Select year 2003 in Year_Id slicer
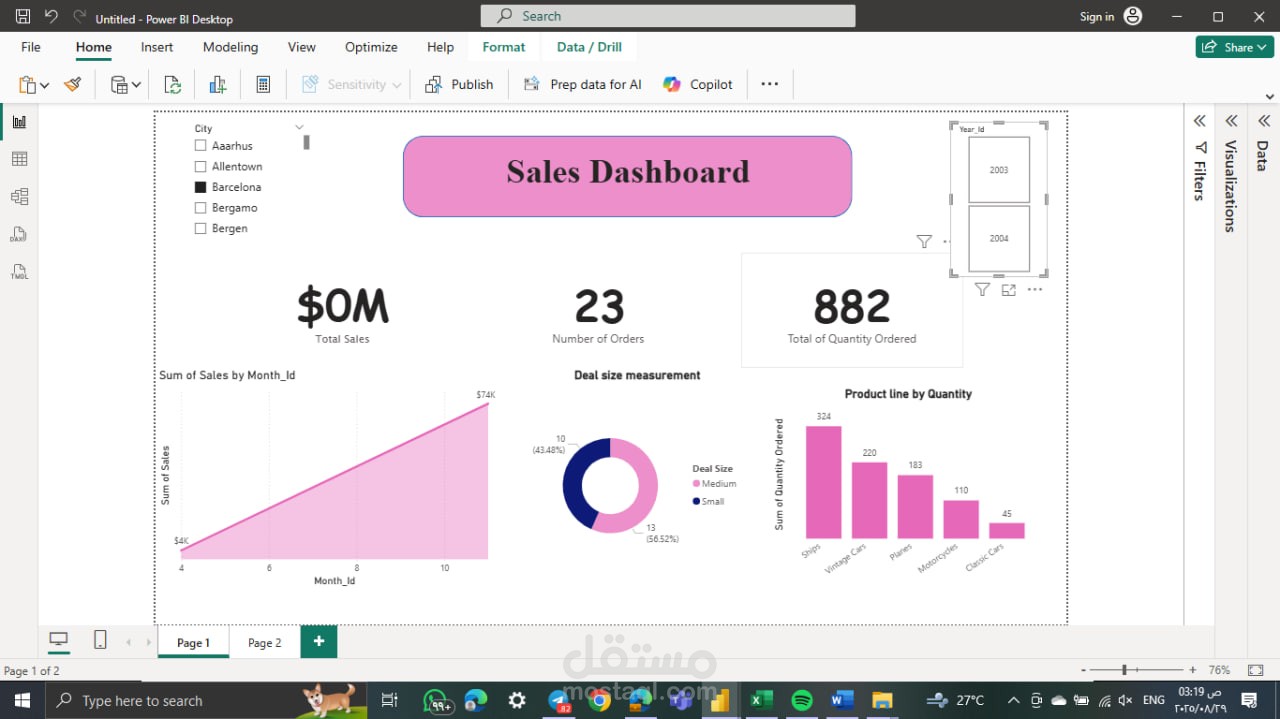Image resolution: width=1280 pixels, height=719 pixels. click(x=999, y=169)
